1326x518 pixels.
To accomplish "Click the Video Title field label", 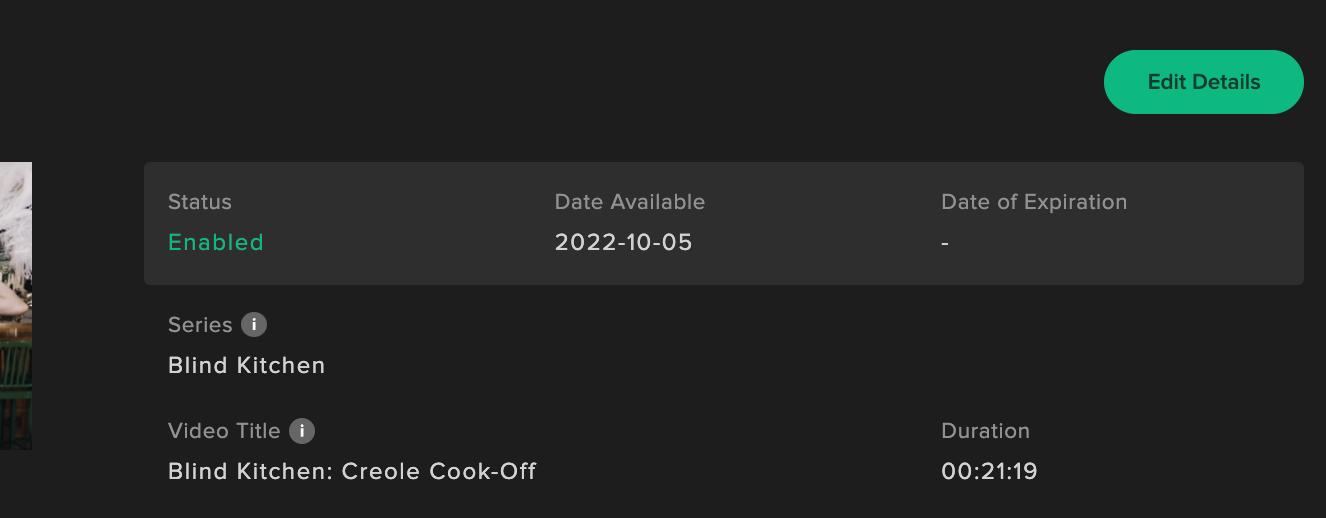I will point(224,431).
